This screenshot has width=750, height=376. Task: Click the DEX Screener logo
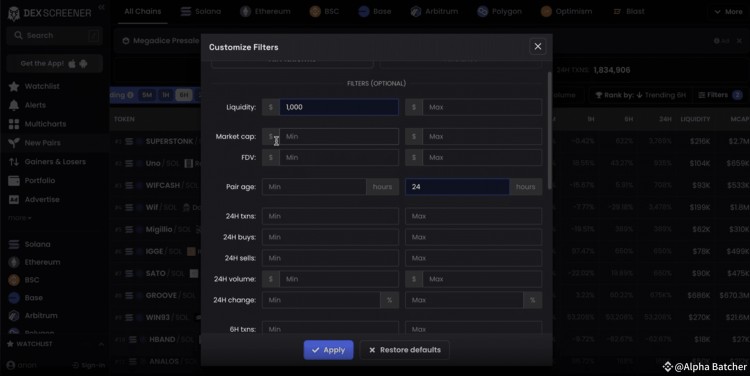[49, 13]
